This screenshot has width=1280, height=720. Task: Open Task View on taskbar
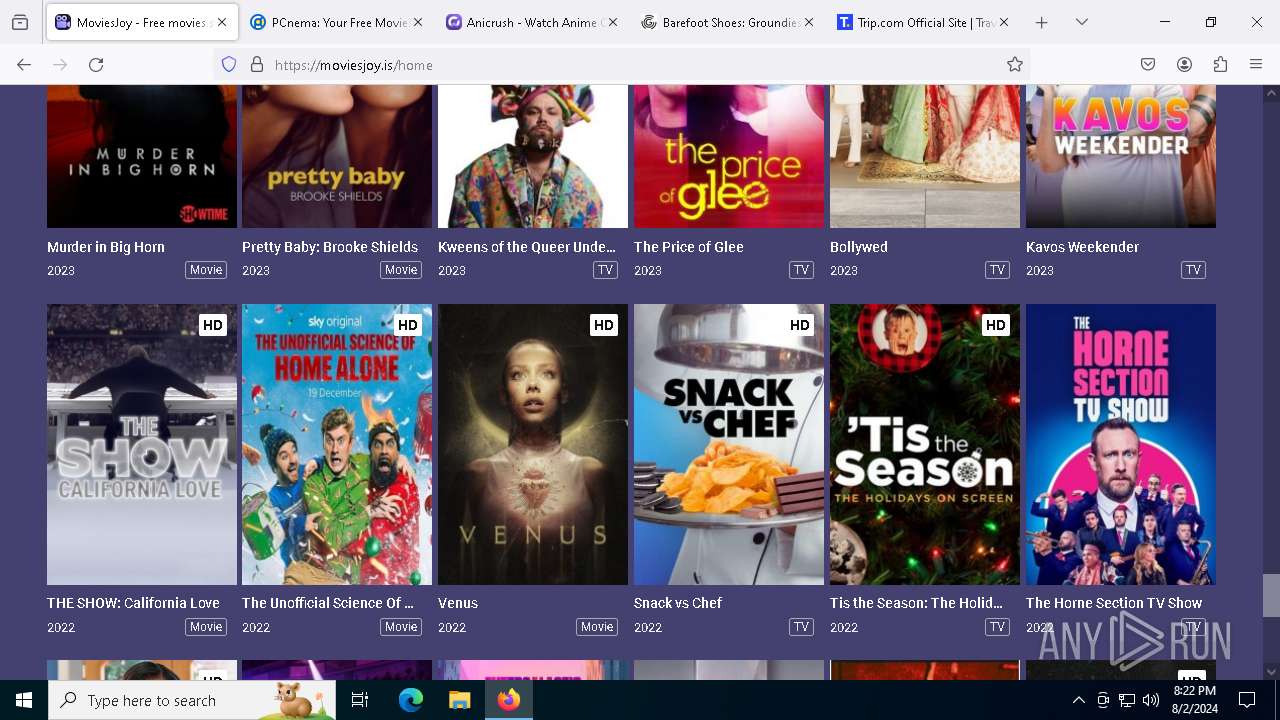click(x=360, y=700)
